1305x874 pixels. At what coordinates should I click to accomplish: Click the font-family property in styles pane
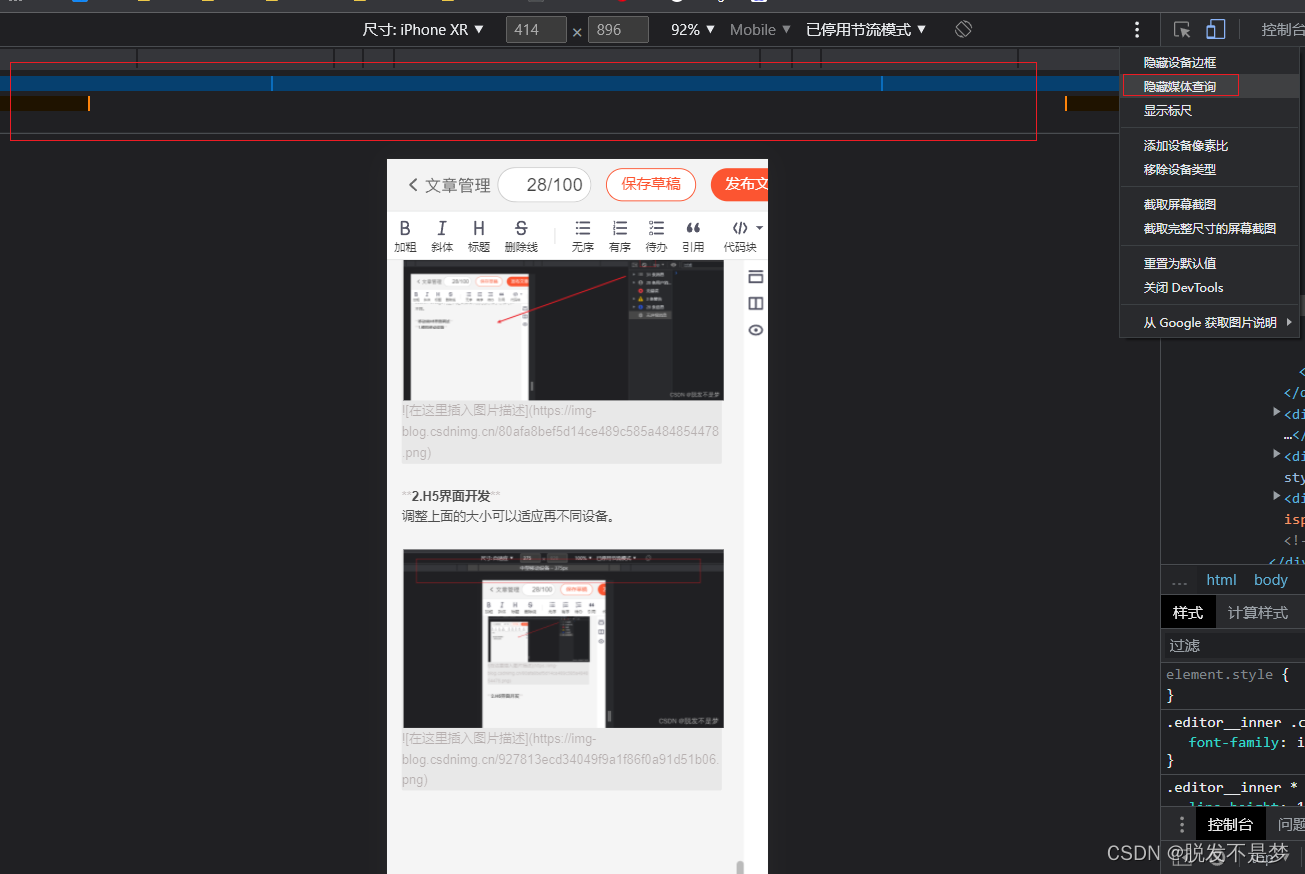click(1234, 743)
